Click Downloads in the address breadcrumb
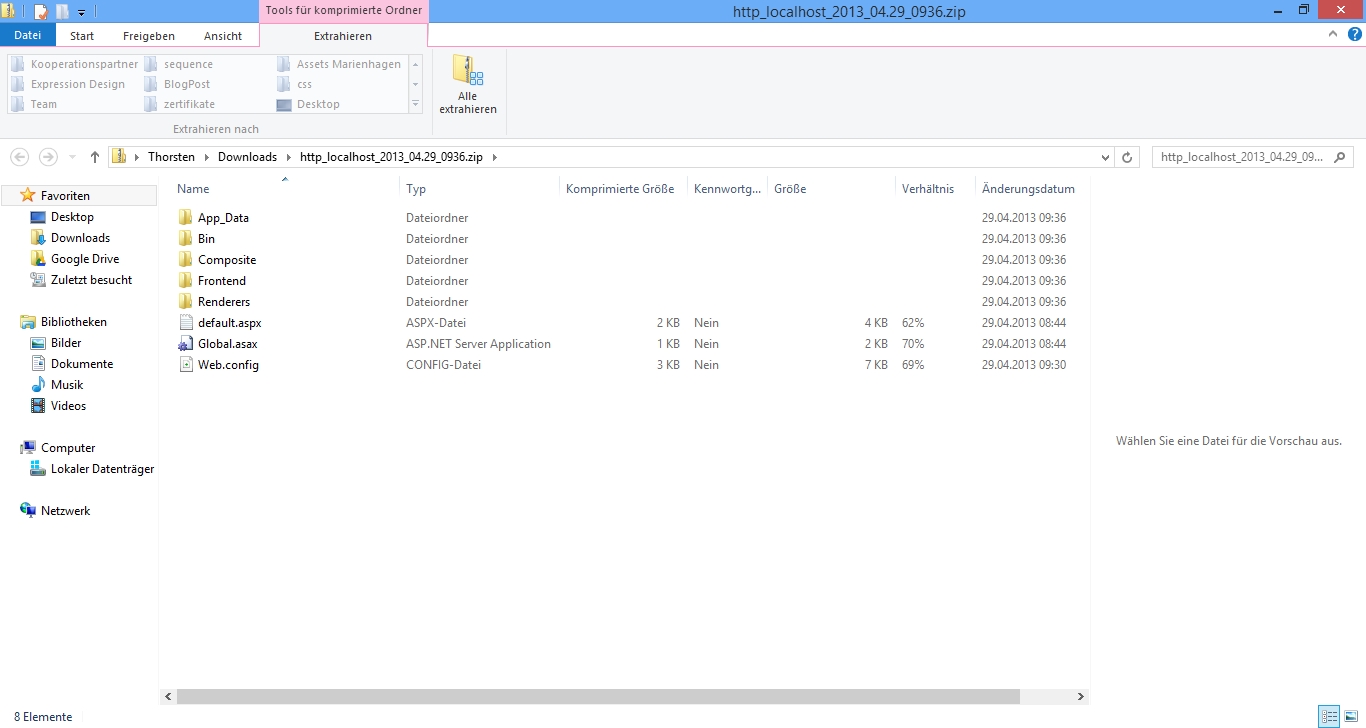The image size is (1366, 728). 247,157
